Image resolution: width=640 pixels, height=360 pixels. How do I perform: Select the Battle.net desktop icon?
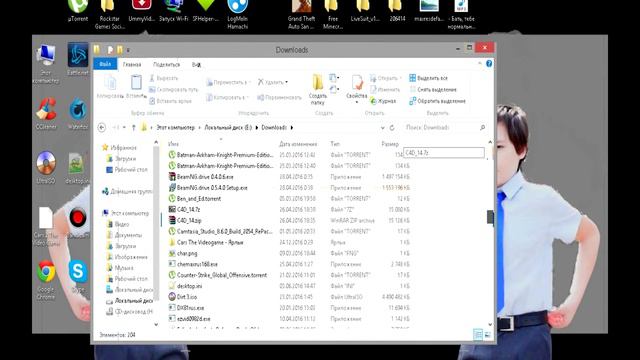[x=78, y=59]
